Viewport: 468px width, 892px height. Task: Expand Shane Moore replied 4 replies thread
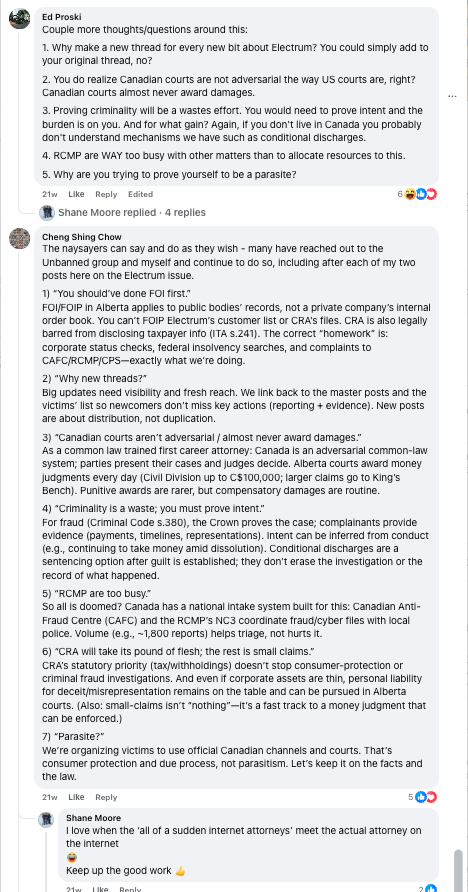click(x=132, y=213)
